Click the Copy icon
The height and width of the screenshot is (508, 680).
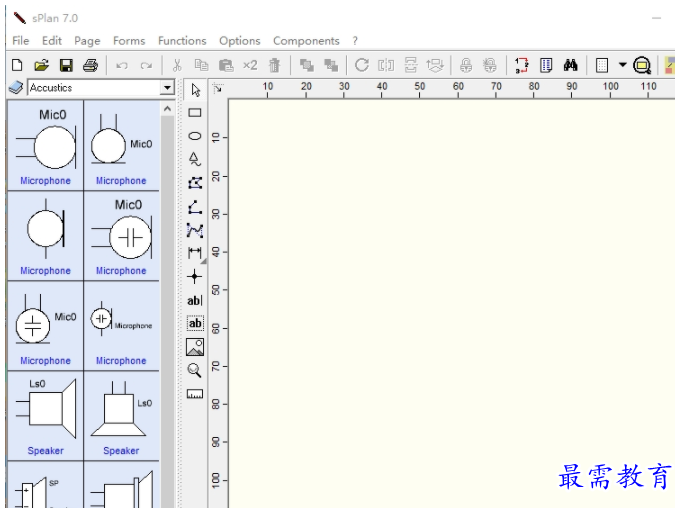(201, 66)
